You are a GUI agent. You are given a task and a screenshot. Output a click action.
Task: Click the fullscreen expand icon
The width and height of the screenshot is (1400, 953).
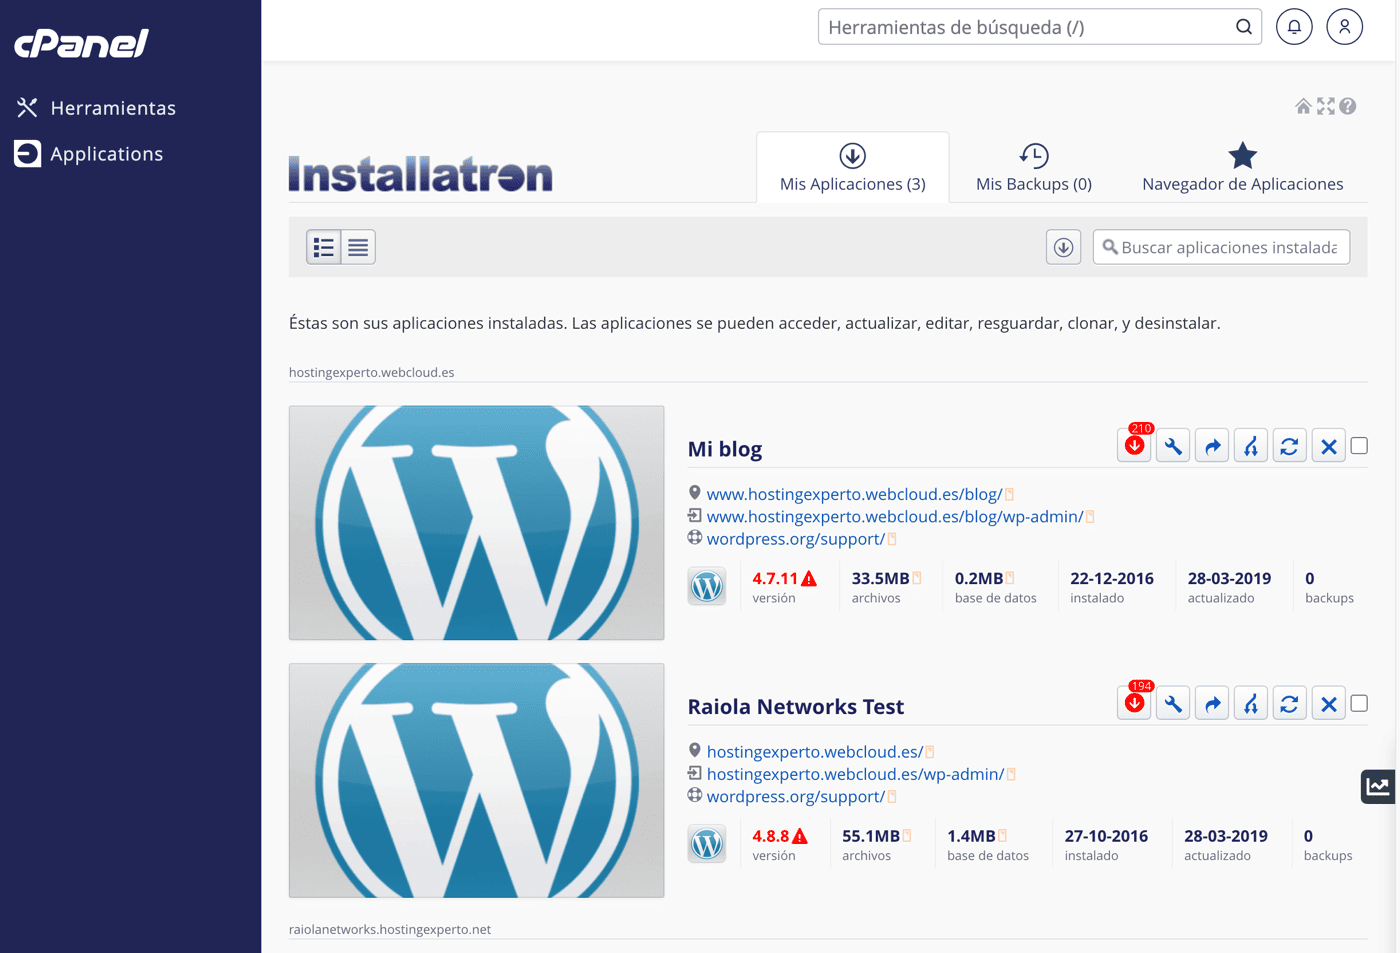(x=1326, y=106)
